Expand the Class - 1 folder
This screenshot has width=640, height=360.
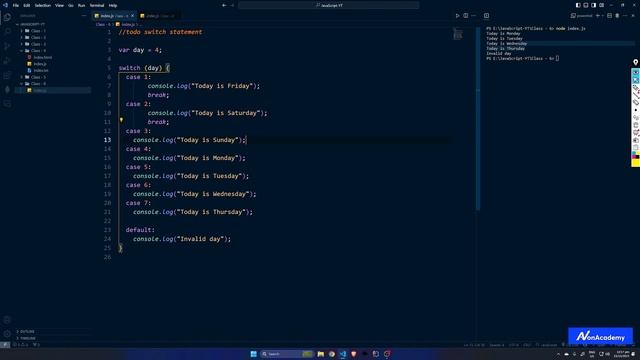tap(38, 31)
